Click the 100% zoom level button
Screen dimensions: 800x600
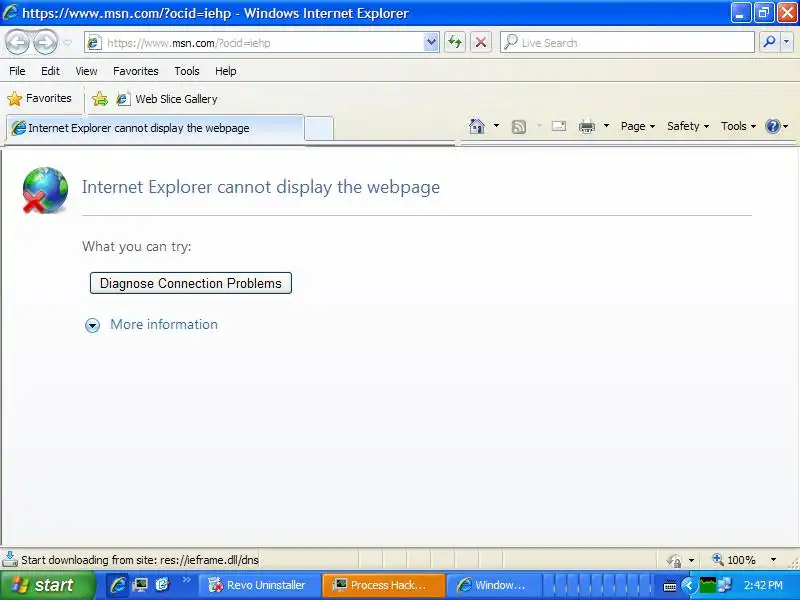click(734, 560)
